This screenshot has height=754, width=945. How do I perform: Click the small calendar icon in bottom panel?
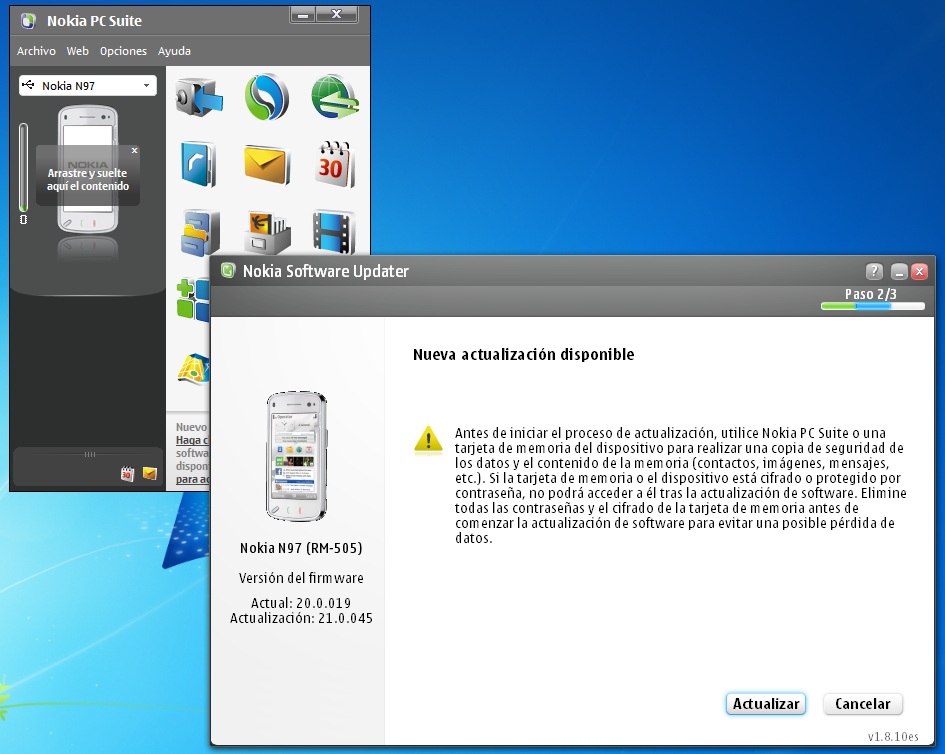[x=127, y=474]
